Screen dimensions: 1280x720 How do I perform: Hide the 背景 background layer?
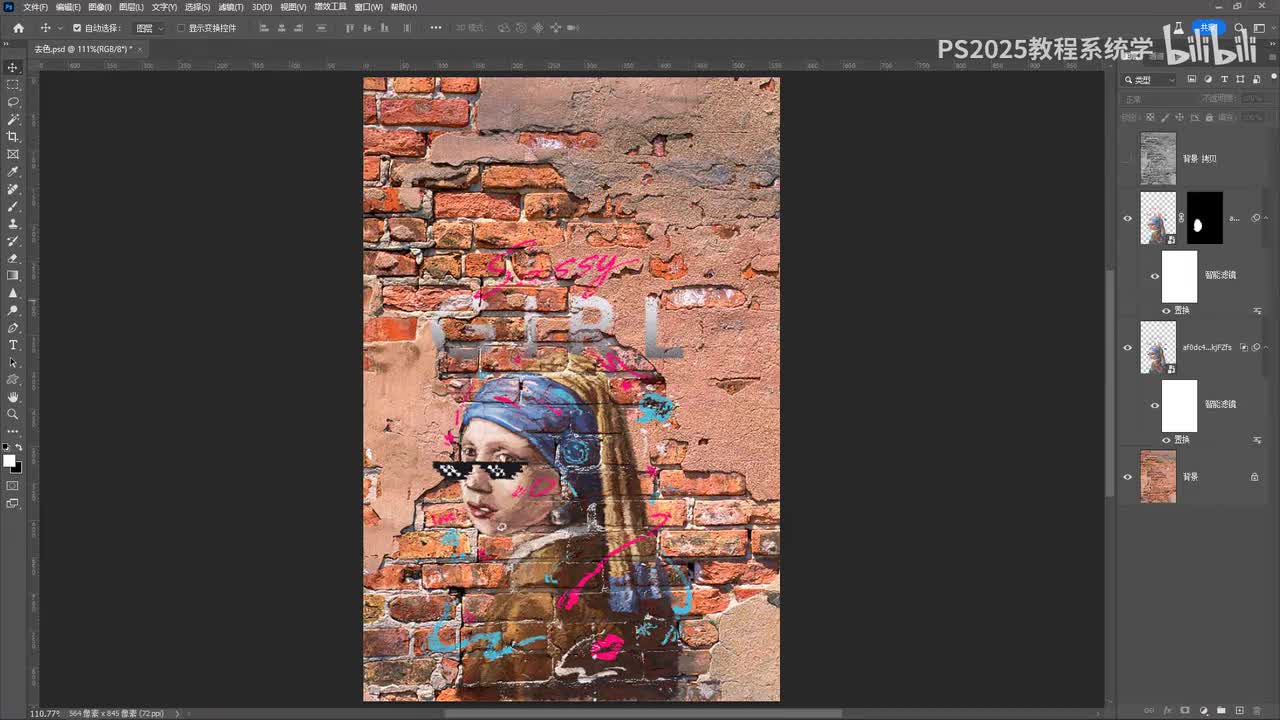pos(1128,477)
